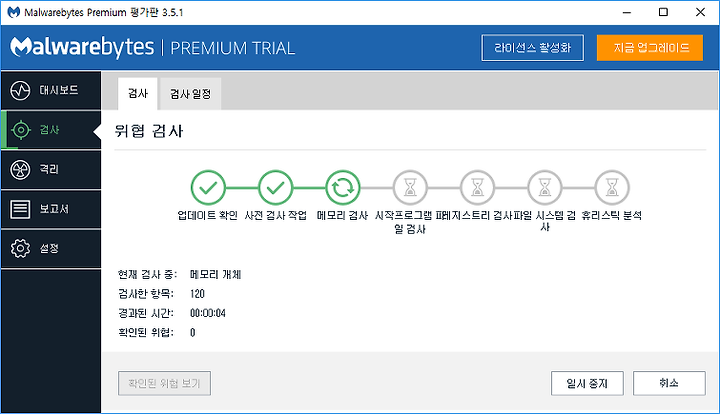Click the 파일 시스템 검사 hourglass step
The width and height of the screenshot is (720, 414).
(x=545, y=187)
